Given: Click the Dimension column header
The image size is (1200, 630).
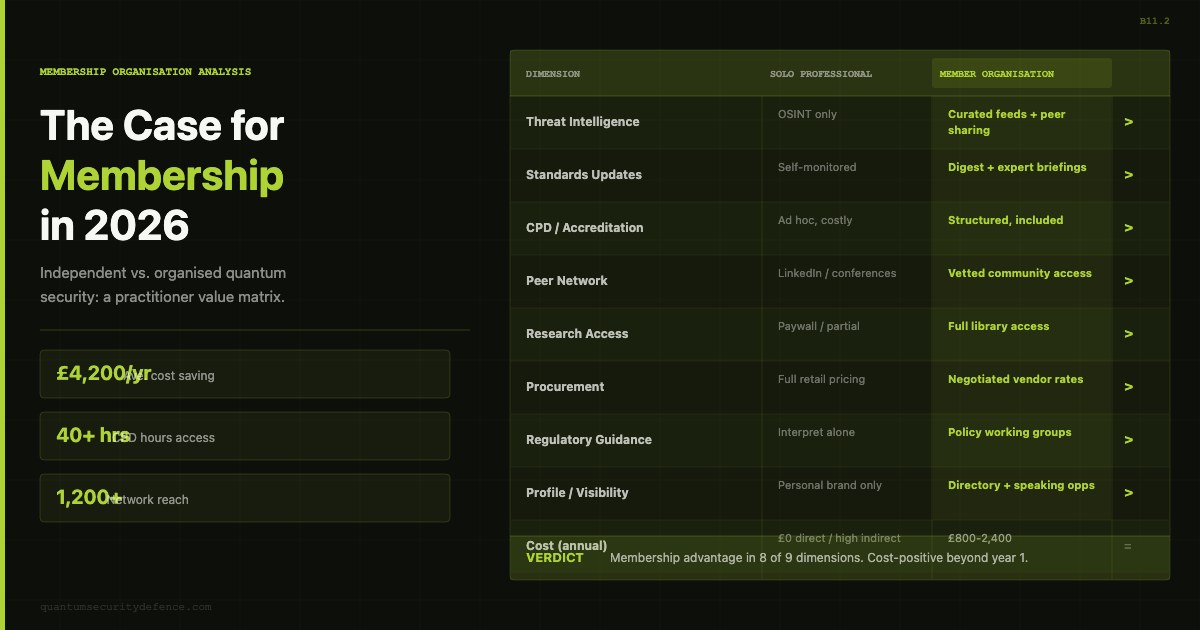Looking at the screenshot, I should [x=553, y=74].
